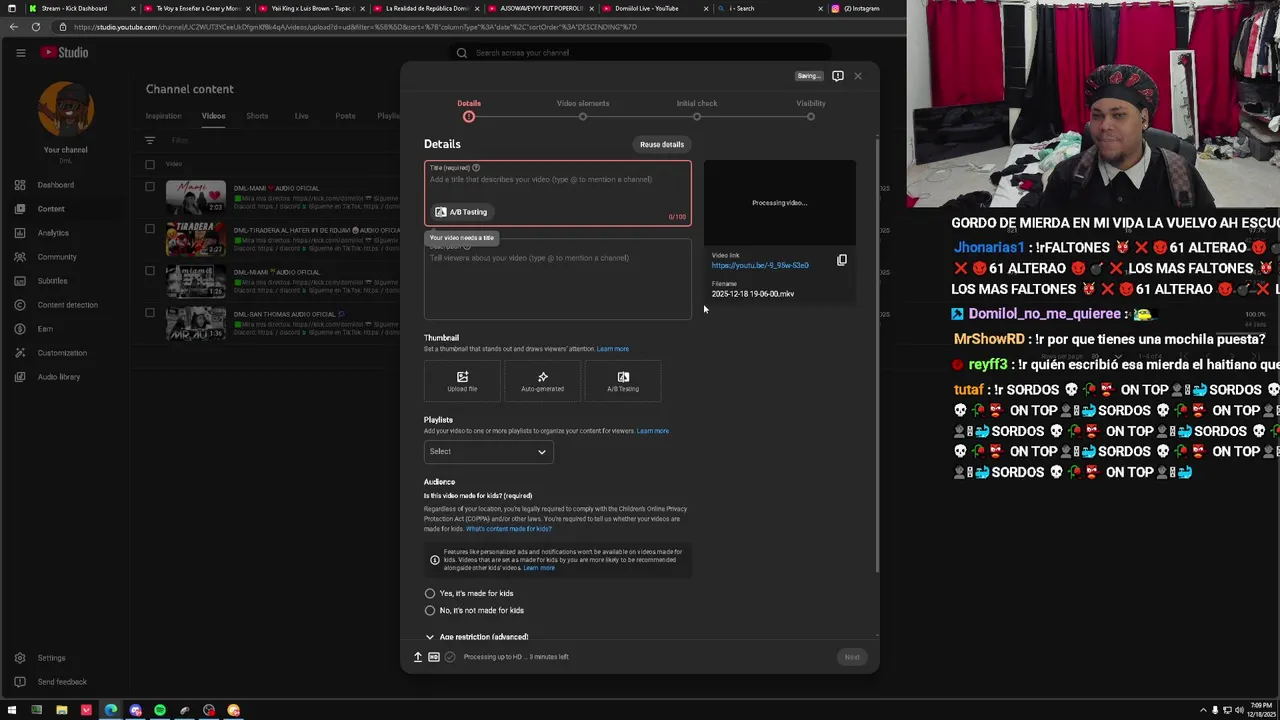Viewport: 1280px width, 720px height.
Task: Open Subtitles in the Studio sidebar
Action: pos(52,281)
